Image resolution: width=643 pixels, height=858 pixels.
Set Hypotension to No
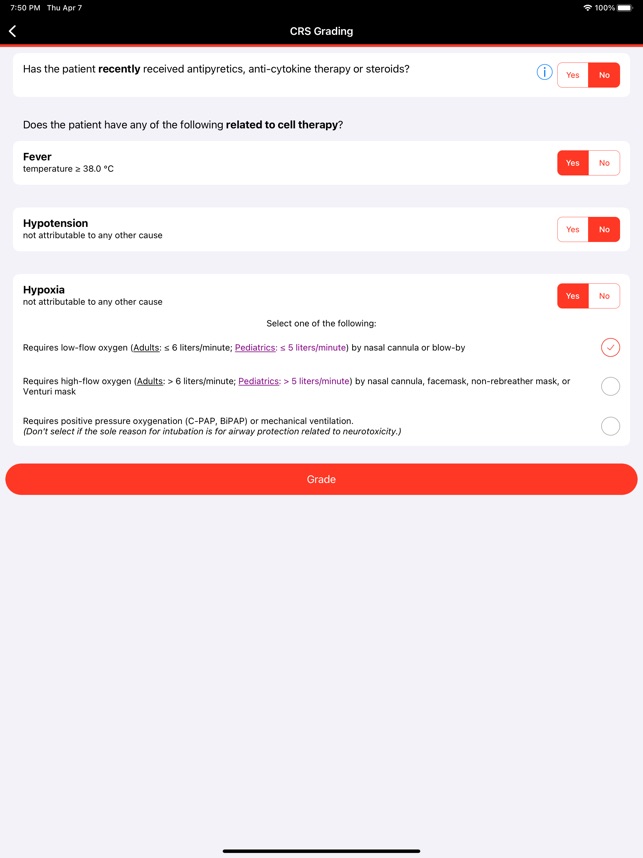(604, 229)
